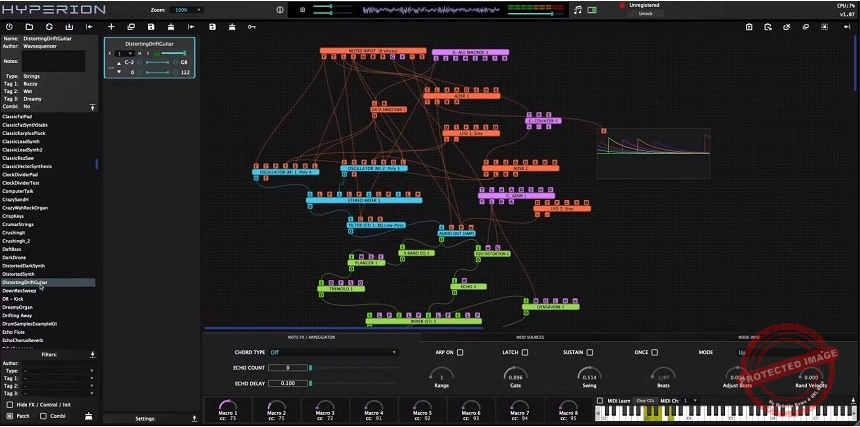Viewport: 860px width, 427px height.
Task: Open the Tag 3 filter dropdown
Action: pyautogui.click(x=59, y=394)
